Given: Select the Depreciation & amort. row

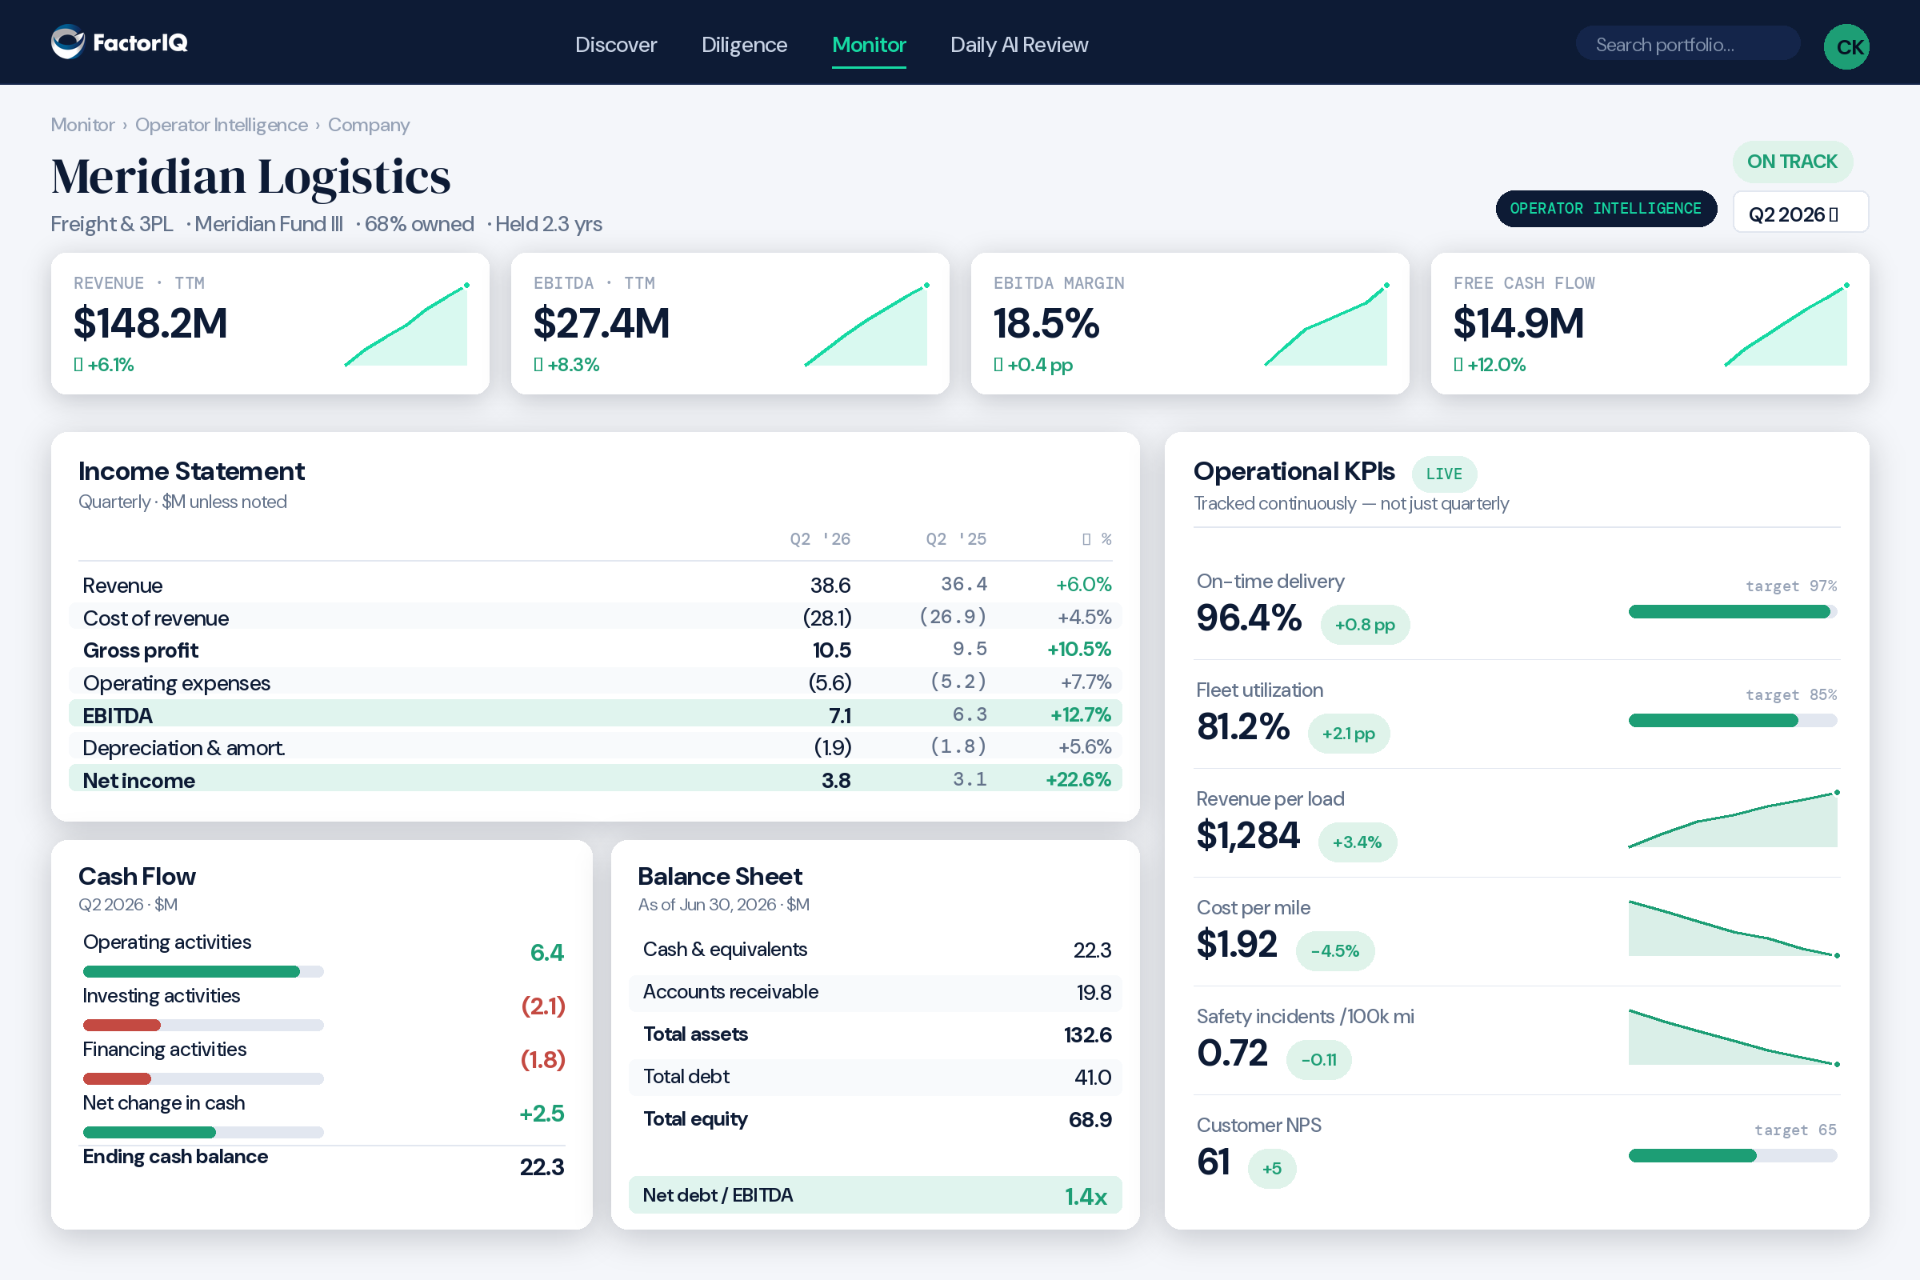Looking at the screenshot, I should click(x=596, y=748).
